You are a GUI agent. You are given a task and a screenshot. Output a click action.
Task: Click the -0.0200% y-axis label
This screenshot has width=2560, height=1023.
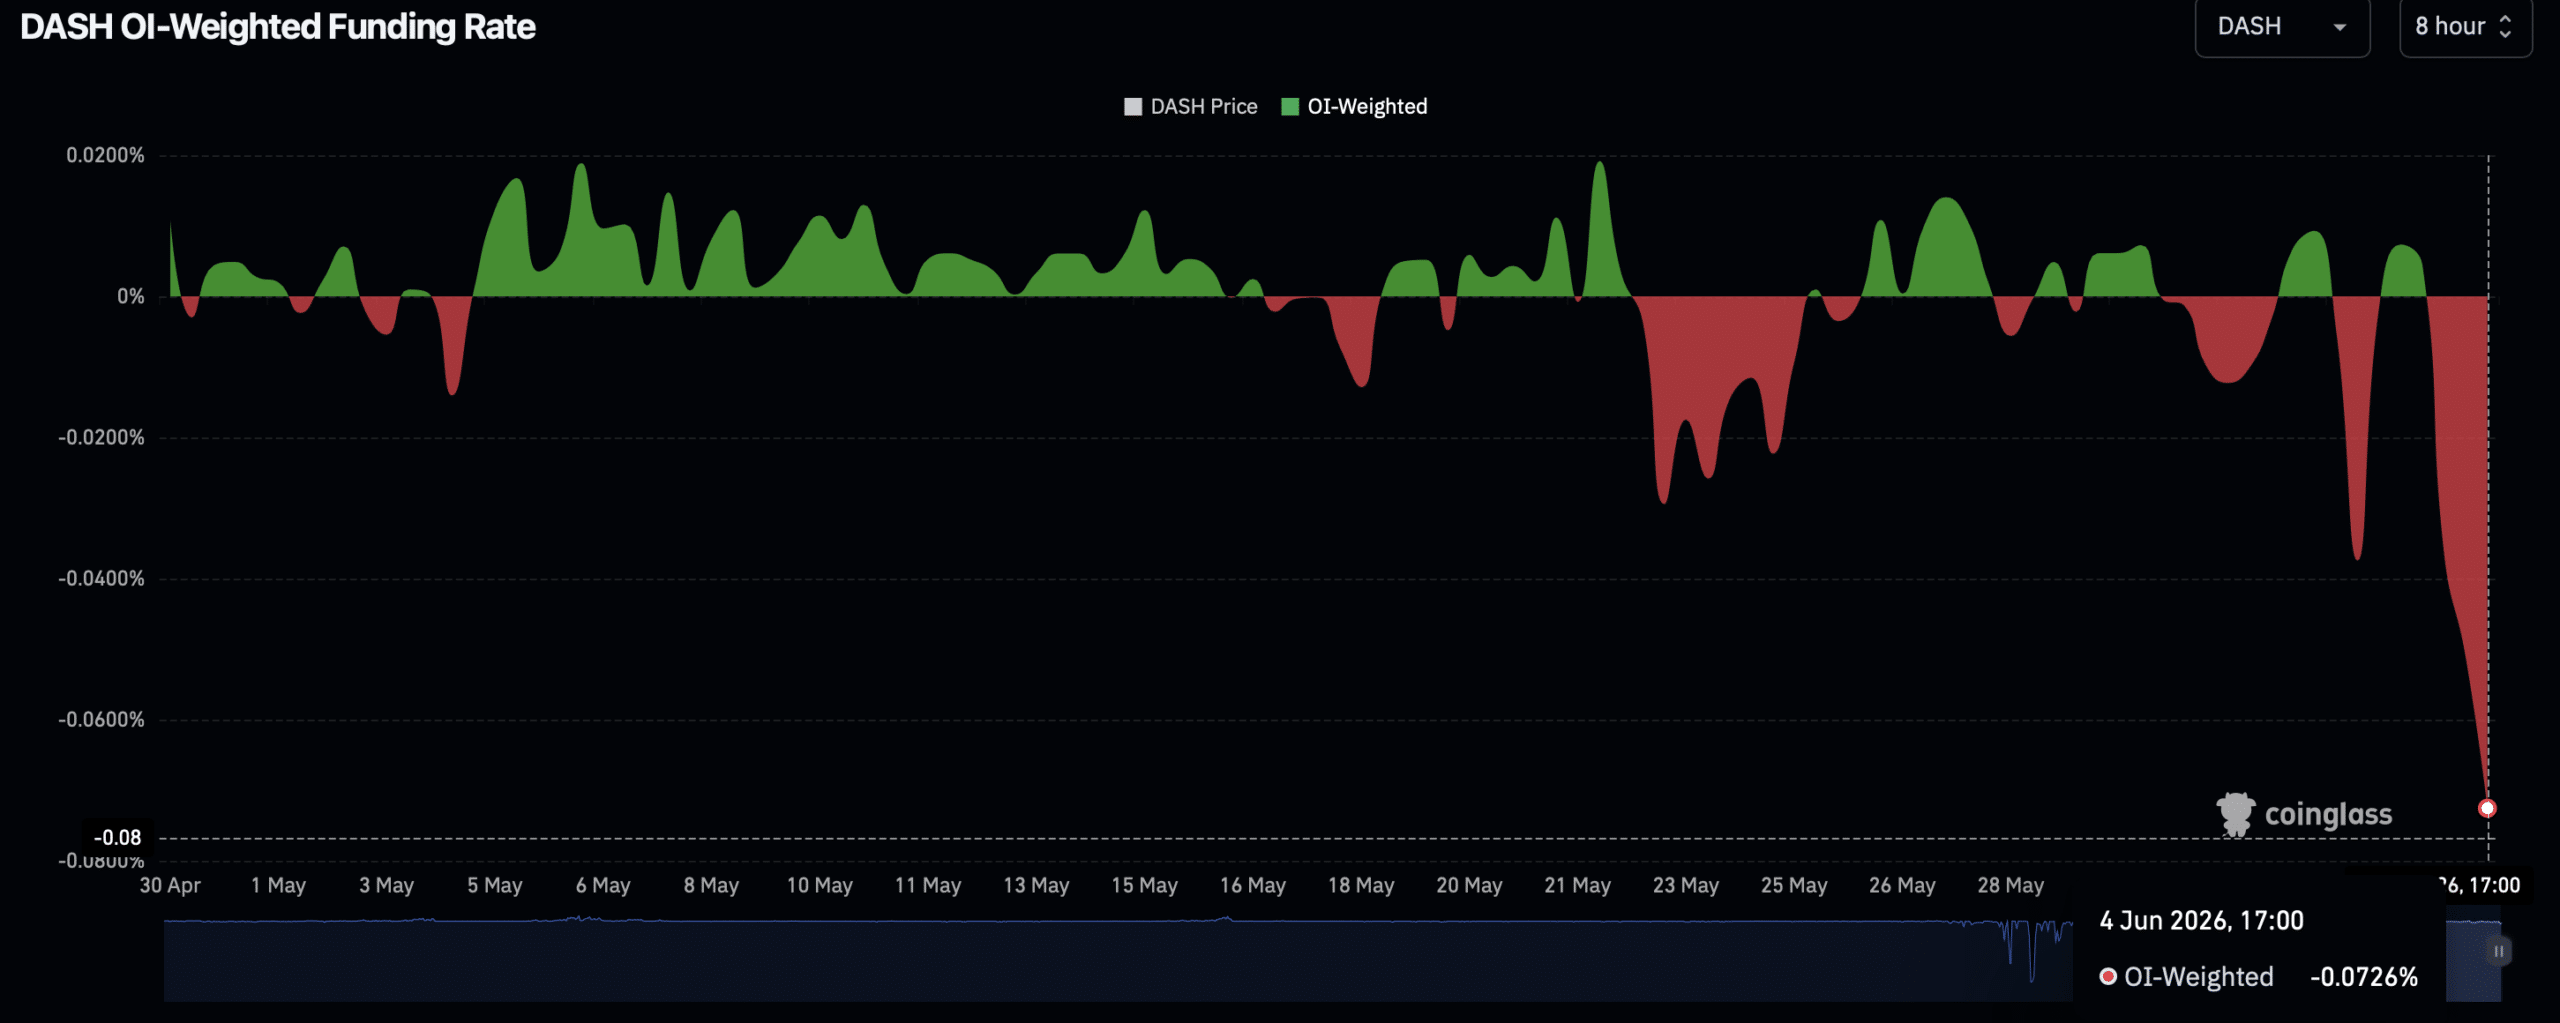pos(101,437)
